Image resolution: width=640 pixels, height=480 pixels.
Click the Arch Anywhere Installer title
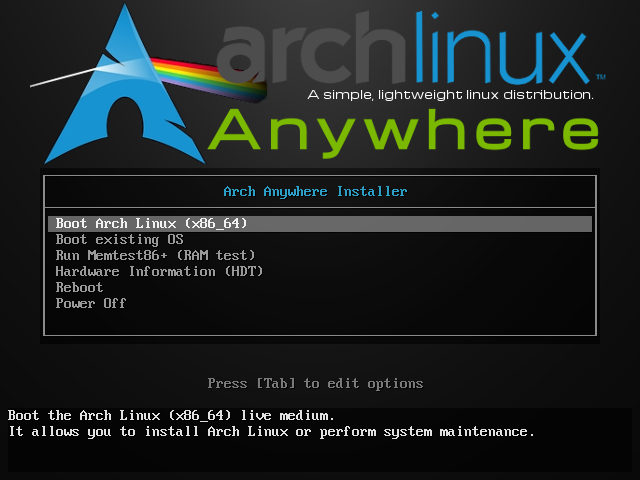(315, 191)
